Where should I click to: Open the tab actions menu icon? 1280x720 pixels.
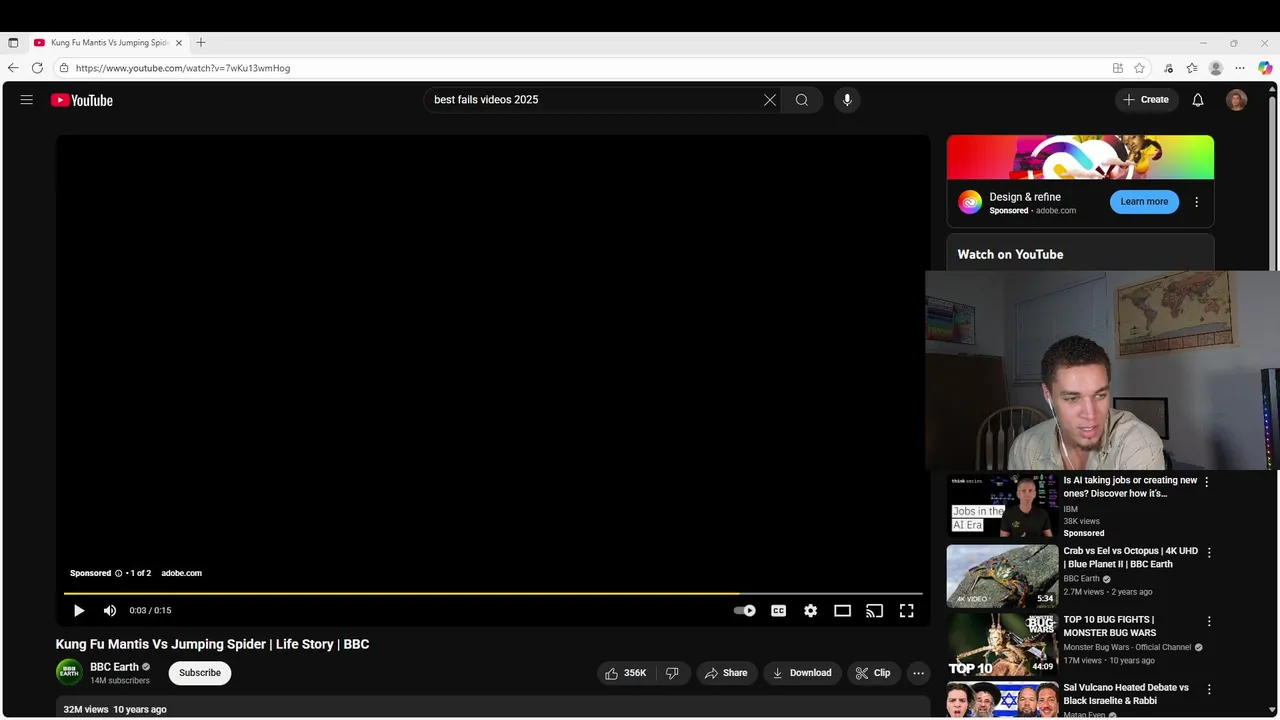(x=13, y=43)
